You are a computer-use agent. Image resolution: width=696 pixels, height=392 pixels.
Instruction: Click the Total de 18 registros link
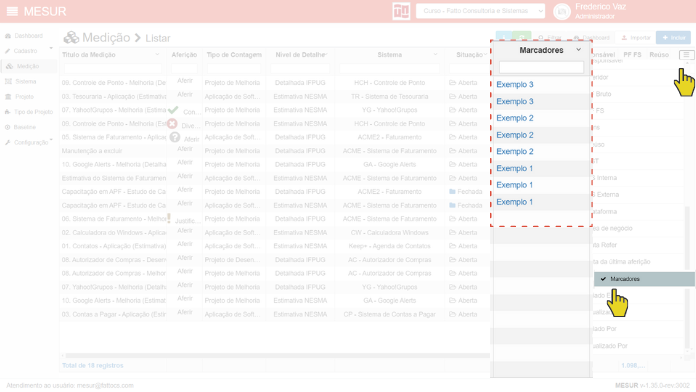point(93,365)
